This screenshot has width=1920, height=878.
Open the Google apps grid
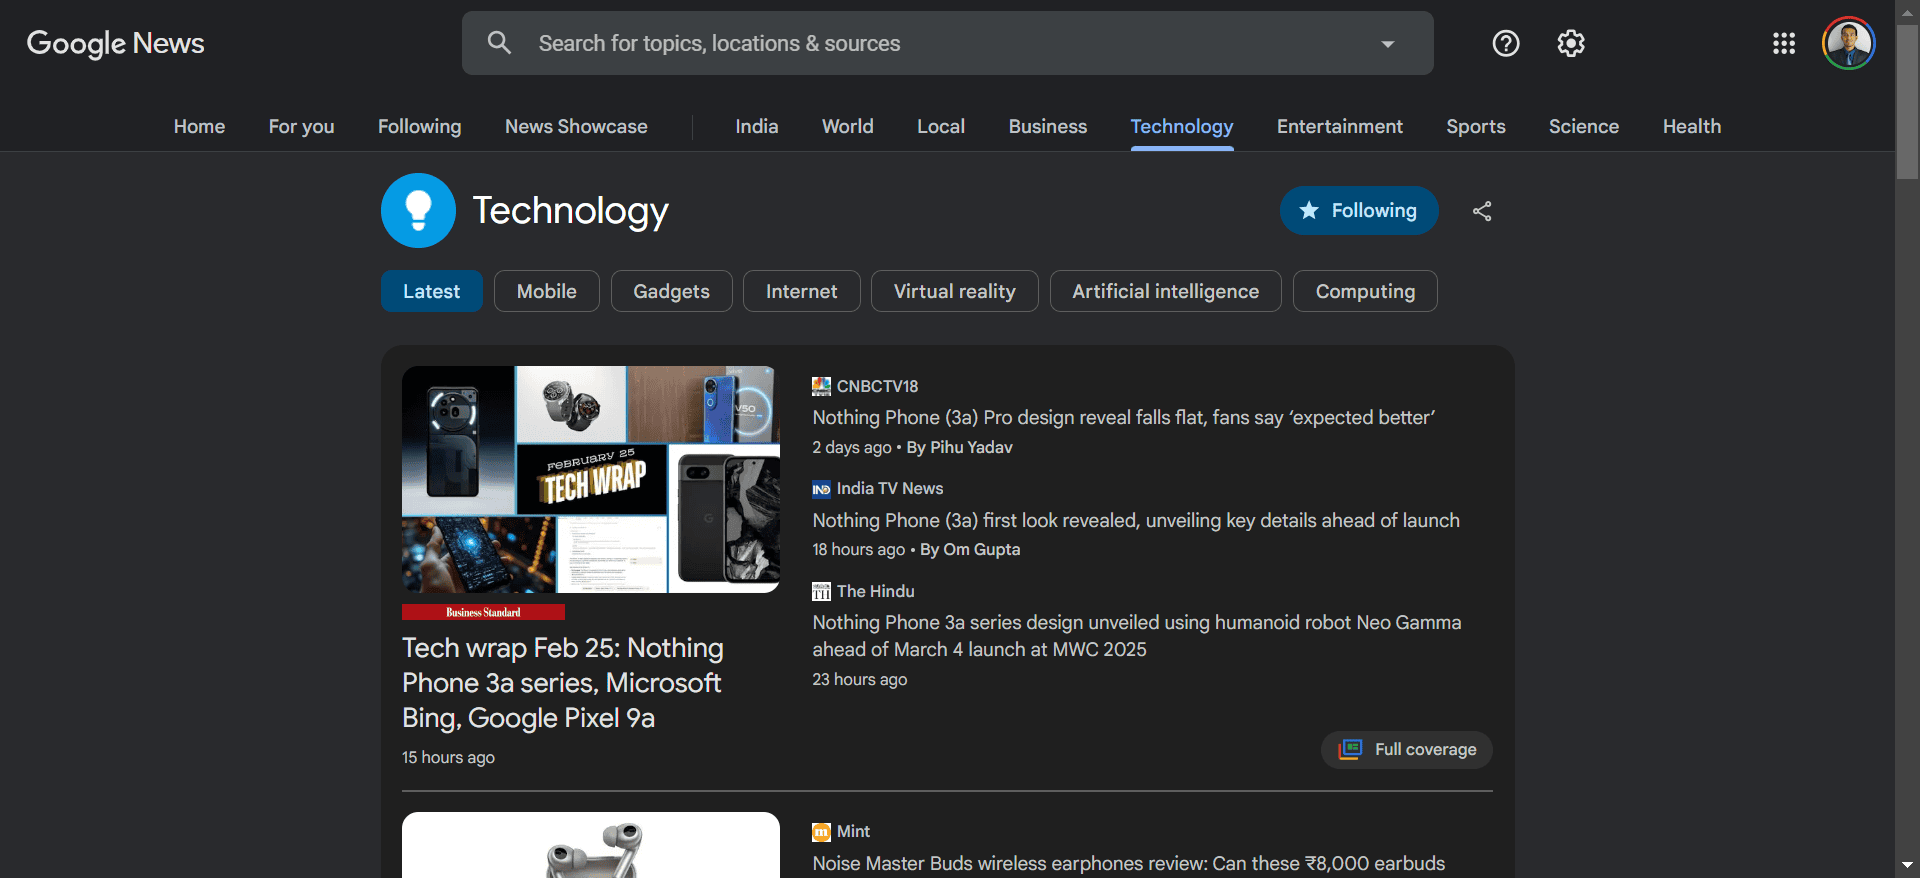pos(1783,43)
